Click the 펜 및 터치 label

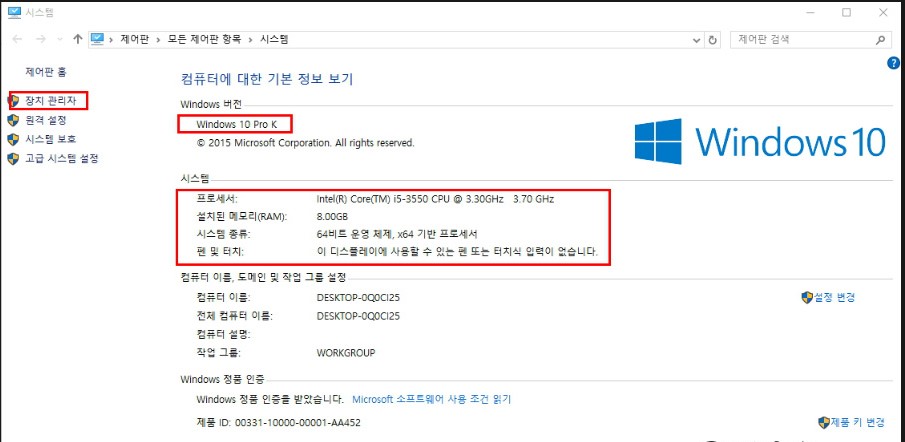pyautogui.click(x=221, y=252)
